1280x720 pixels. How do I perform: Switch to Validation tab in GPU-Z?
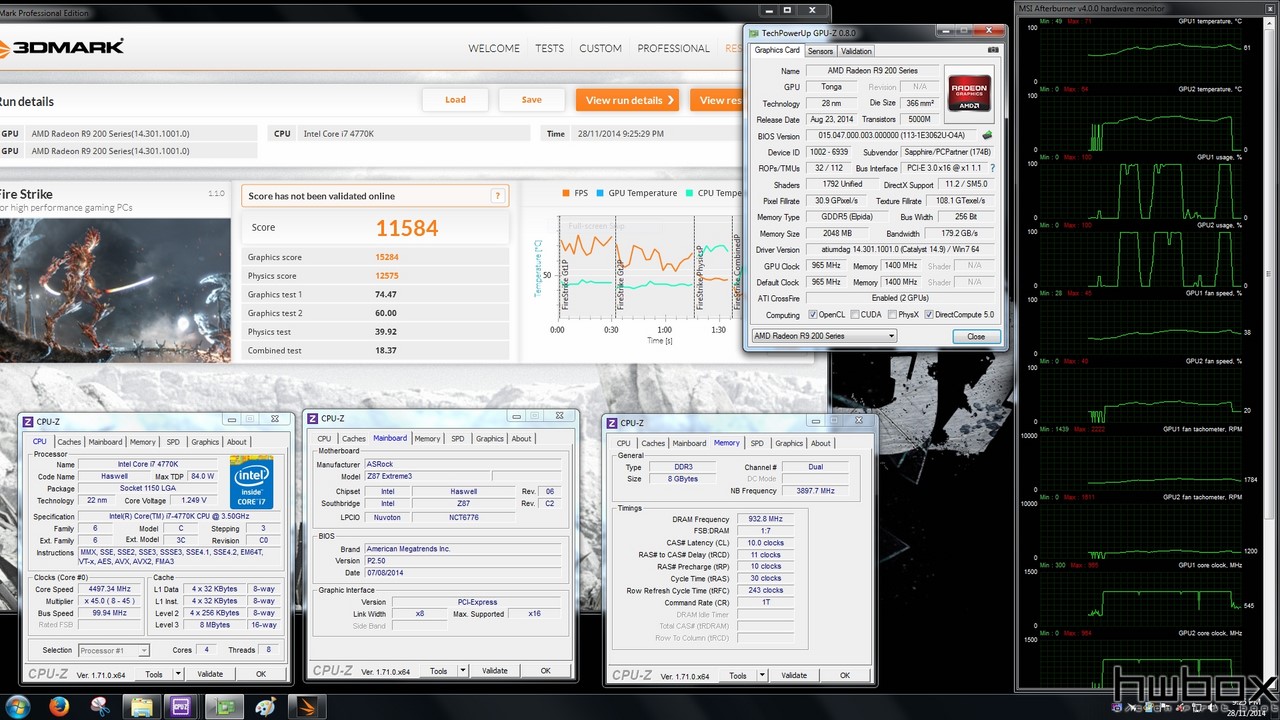click(x=856, y=51)
